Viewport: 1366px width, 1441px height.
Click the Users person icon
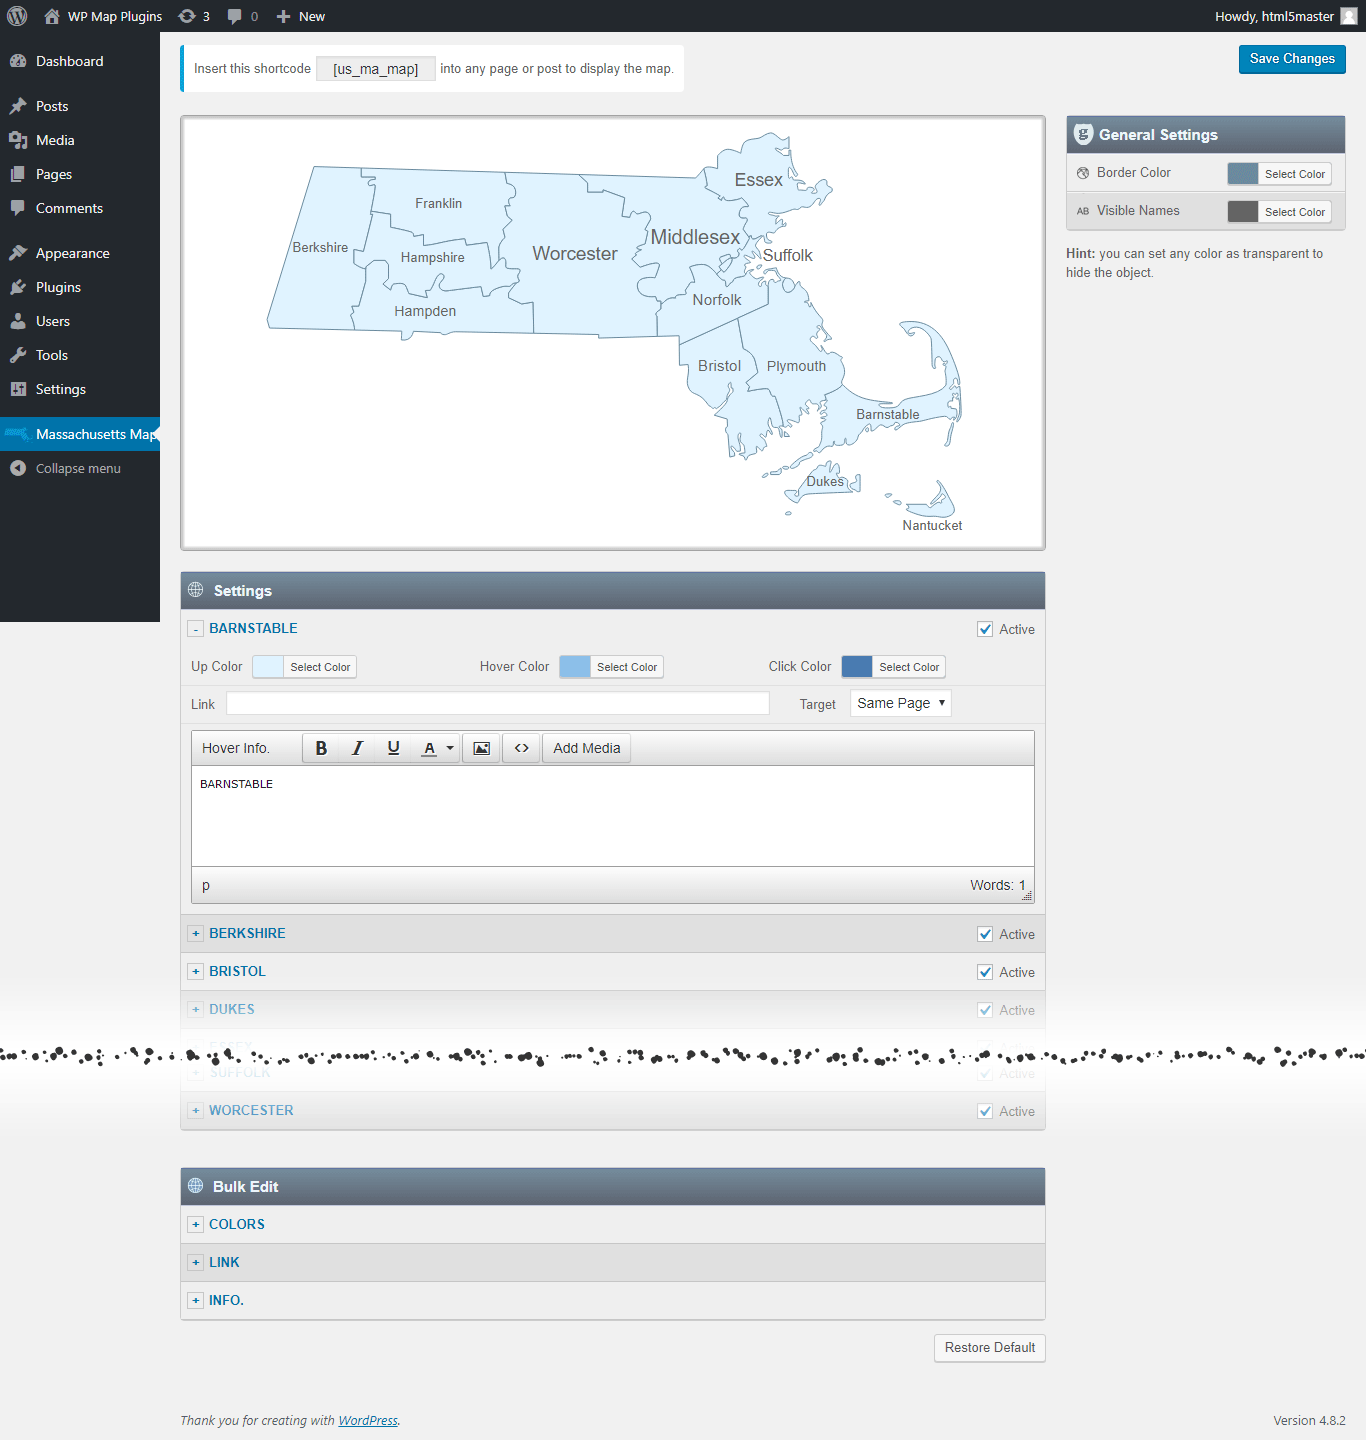pyautogui.click(x=18, y=321)
